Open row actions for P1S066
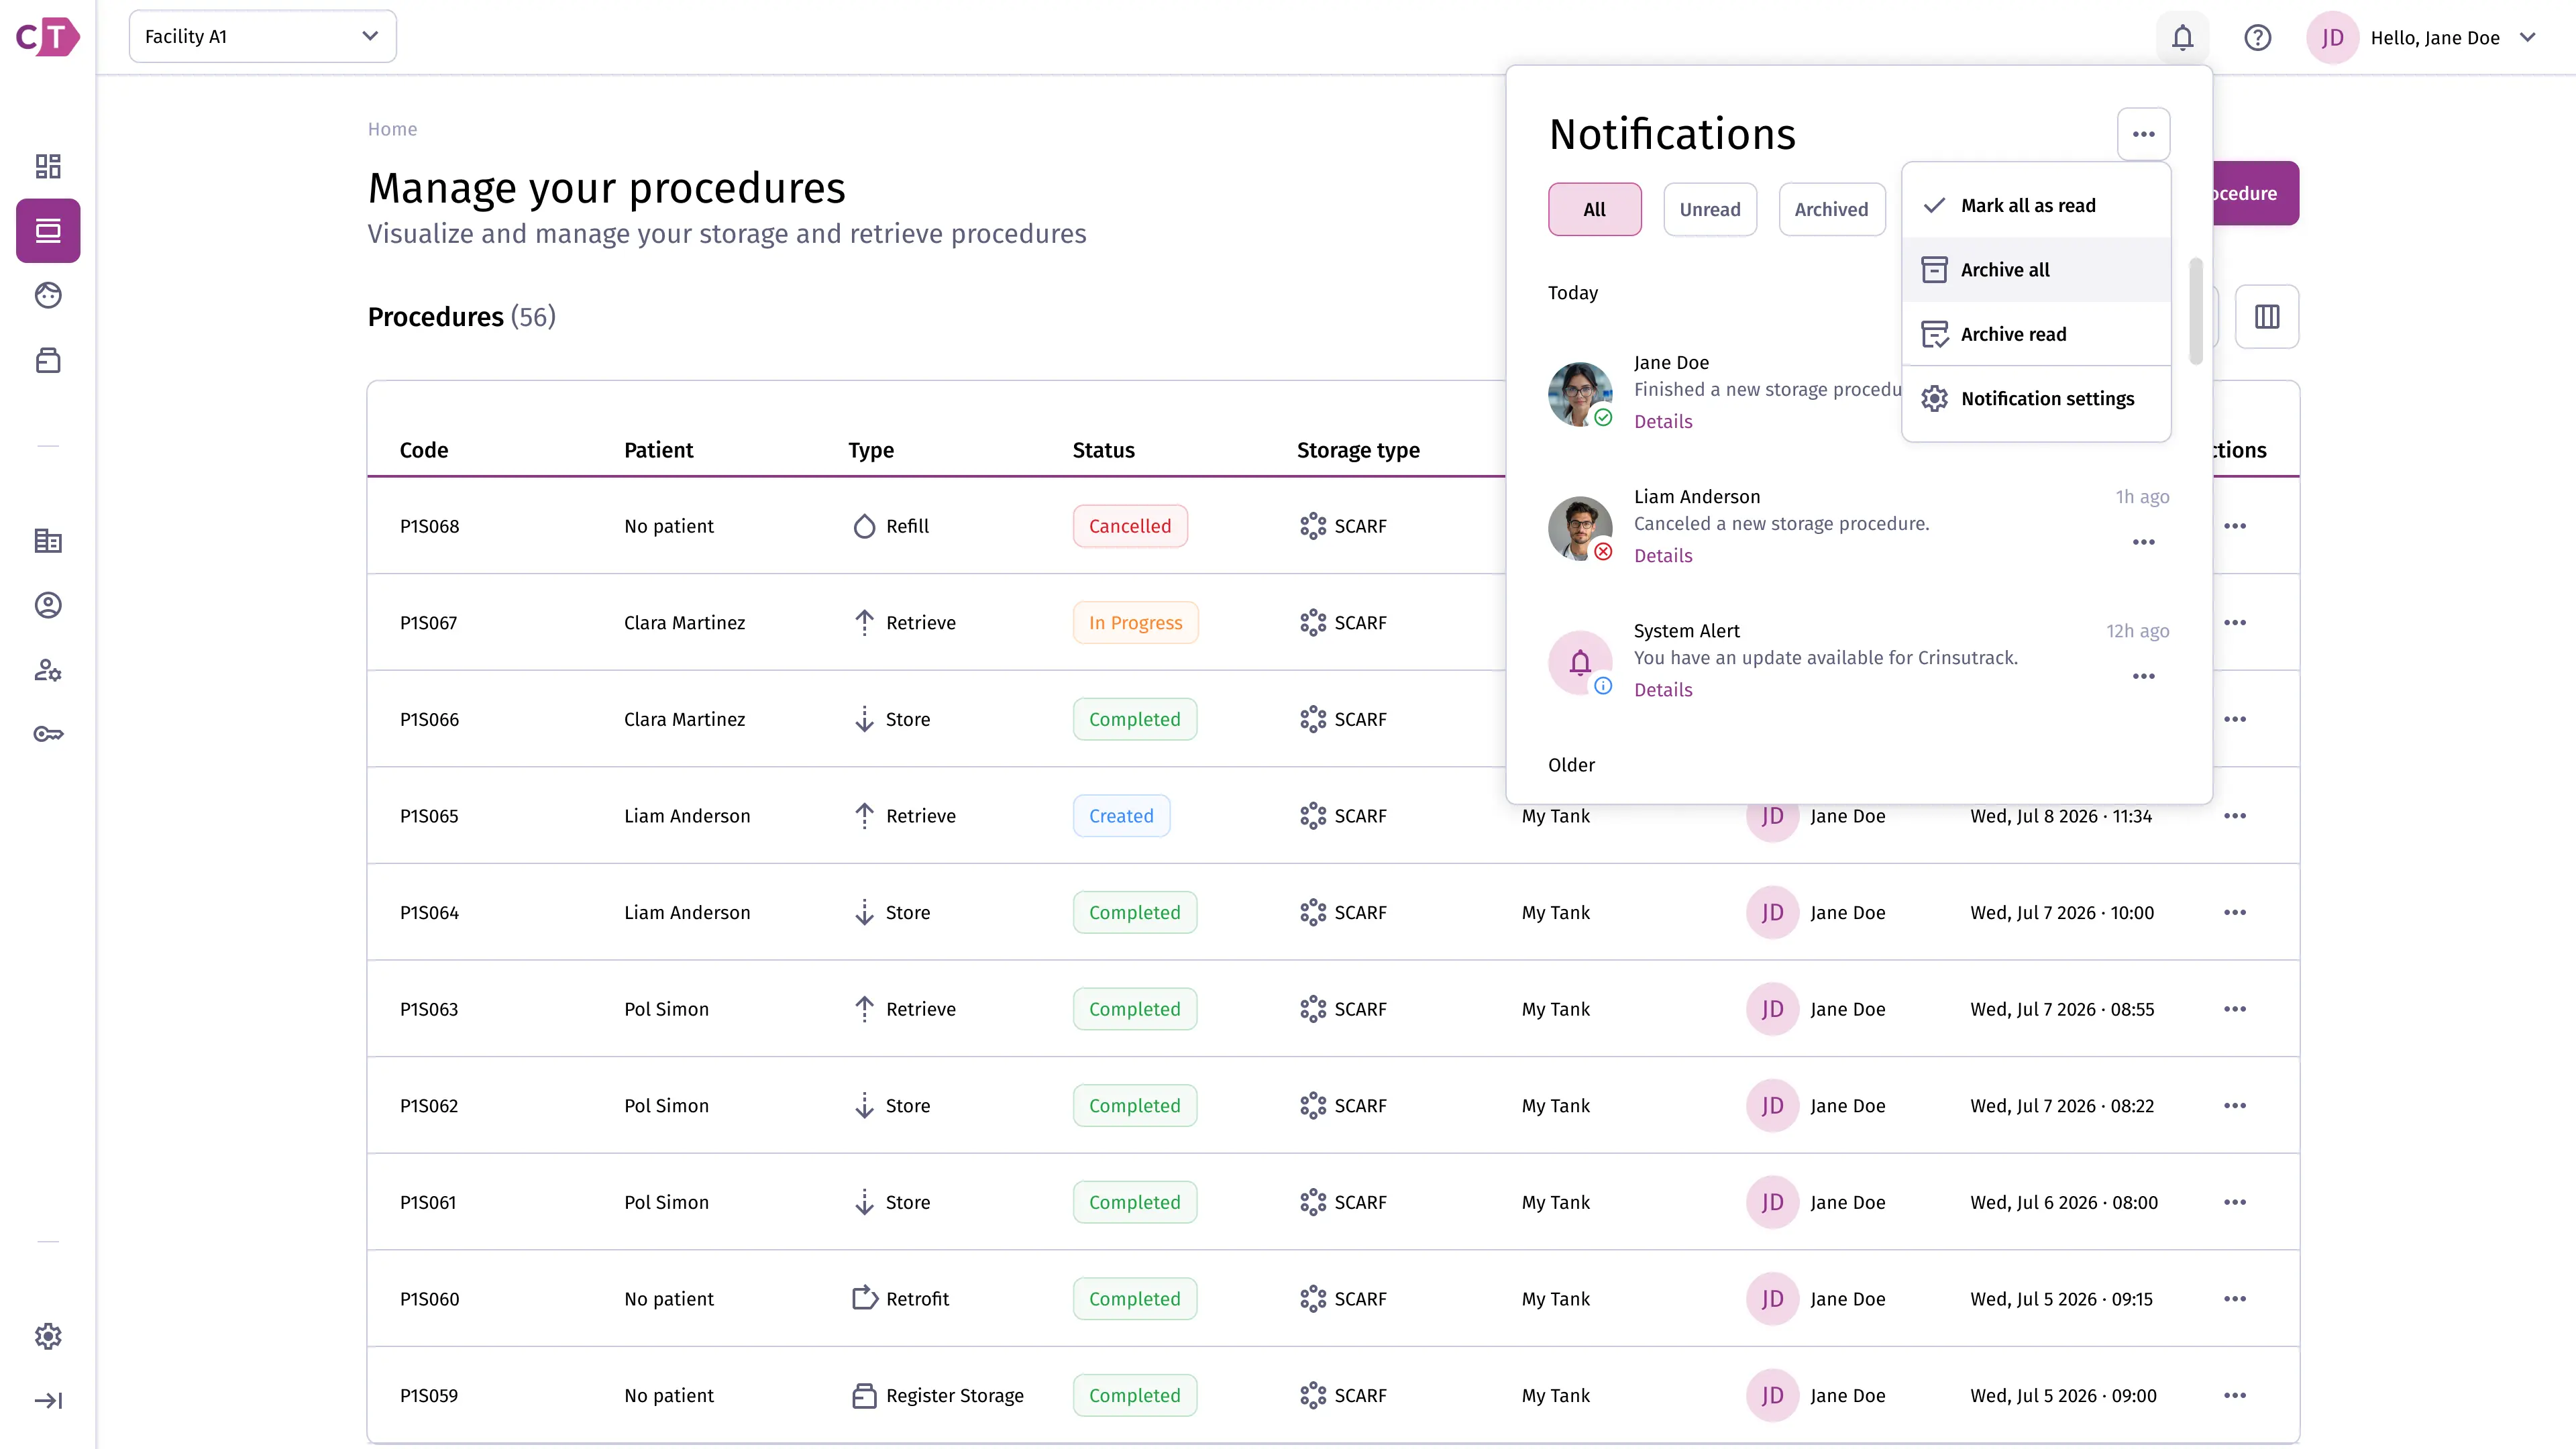 2235,719
